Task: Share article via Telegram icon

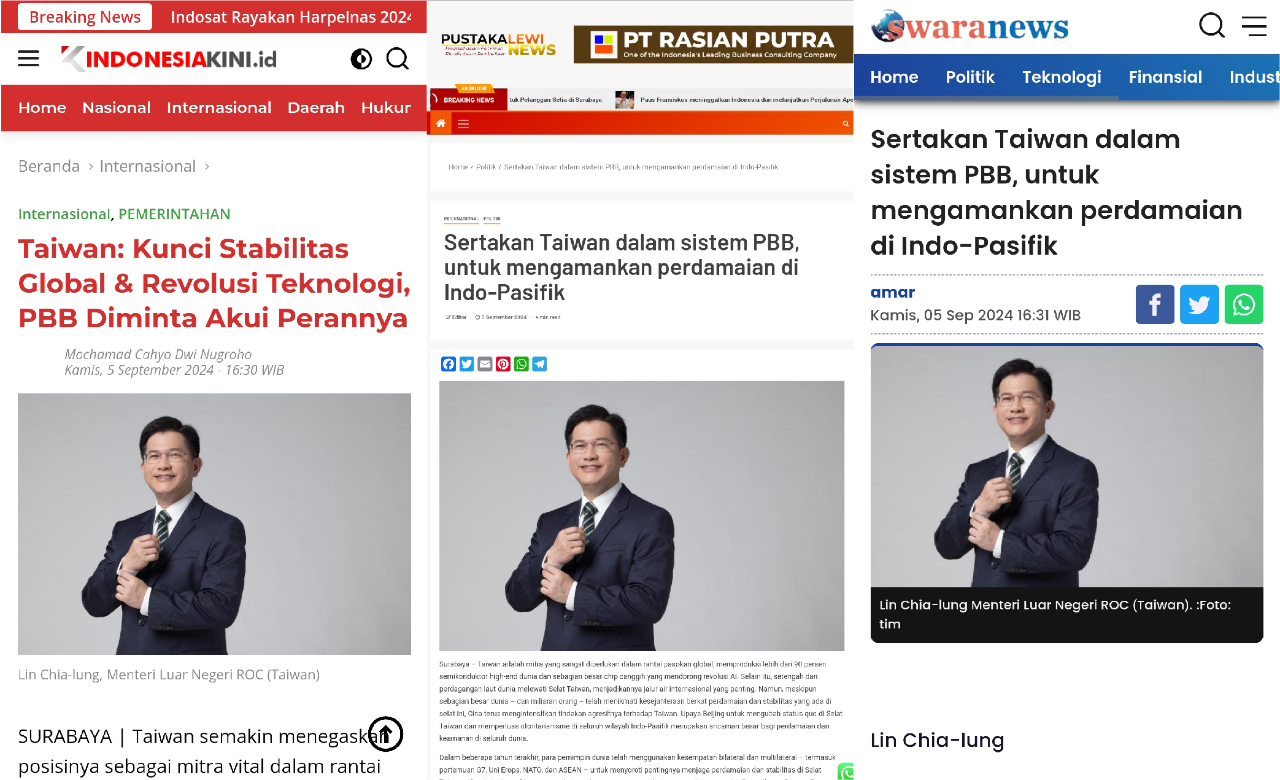Action: tap(539, 364)
